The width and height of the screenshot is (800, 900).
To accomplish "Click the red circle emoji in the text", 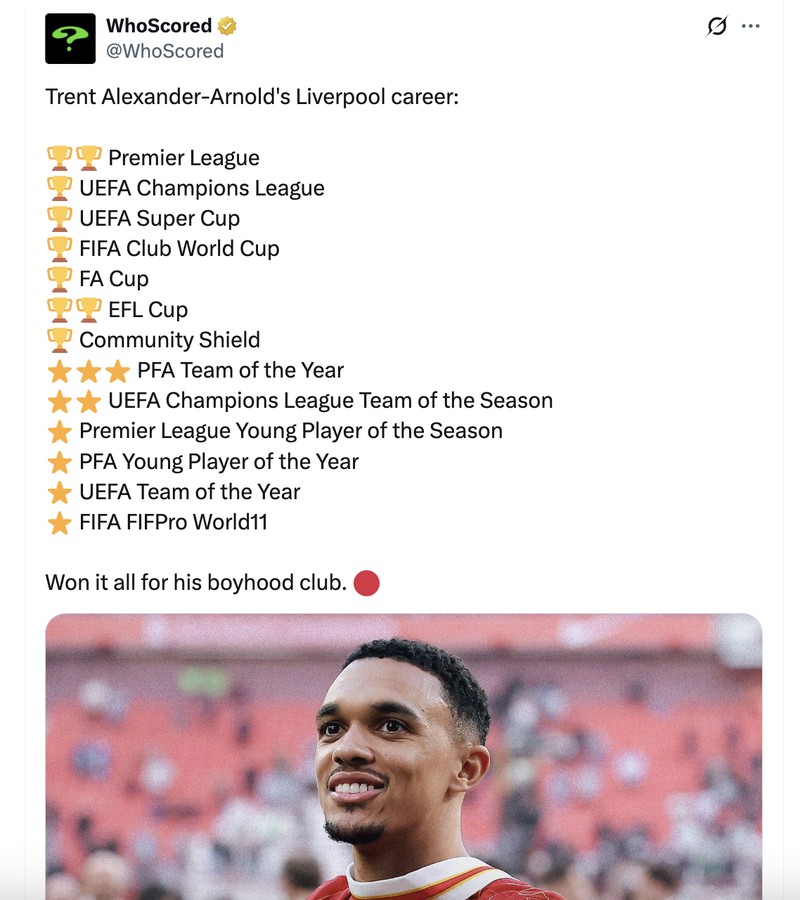I will tap(367, 582).
